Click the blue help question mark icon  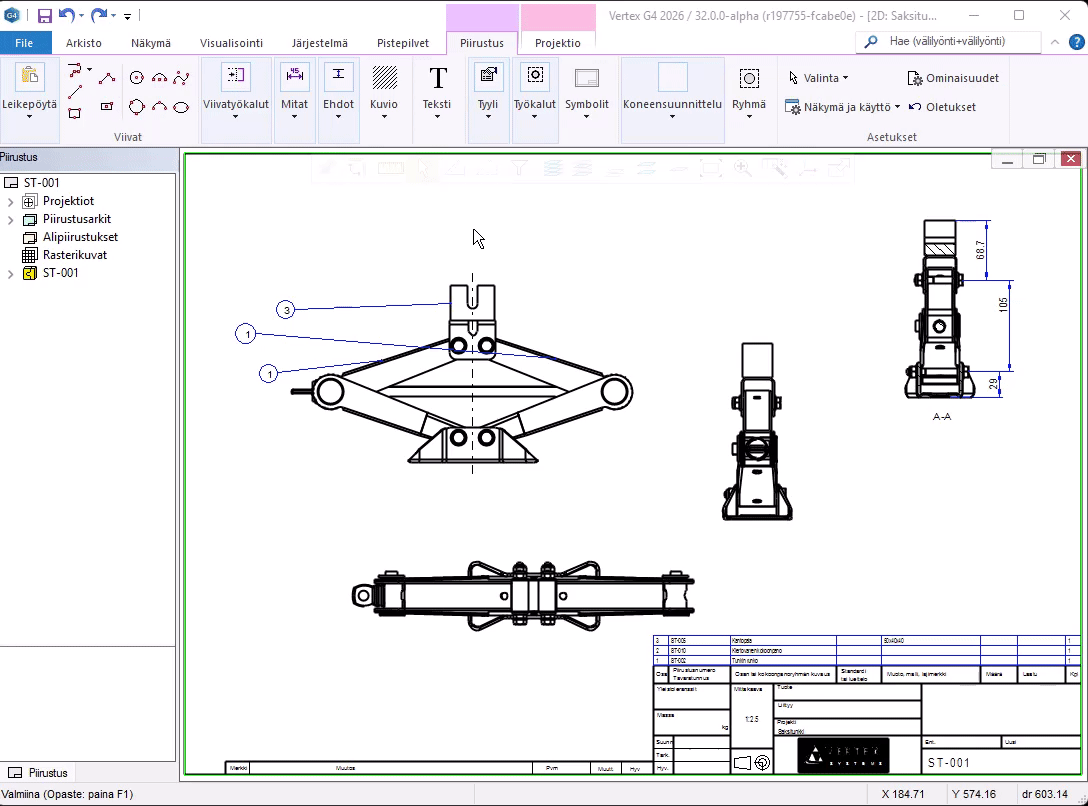pos(1077,42)
